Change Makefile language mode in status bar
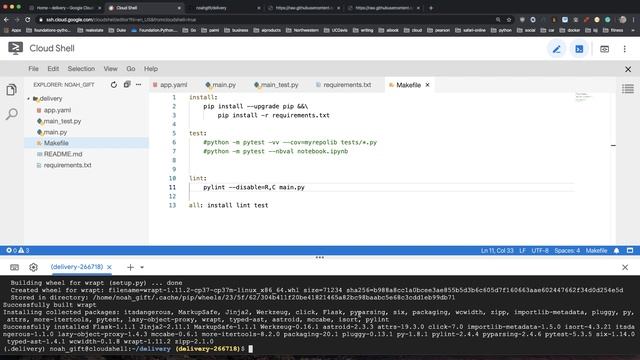The height and width of the screenshot is (360, 640). coord(596,251)
